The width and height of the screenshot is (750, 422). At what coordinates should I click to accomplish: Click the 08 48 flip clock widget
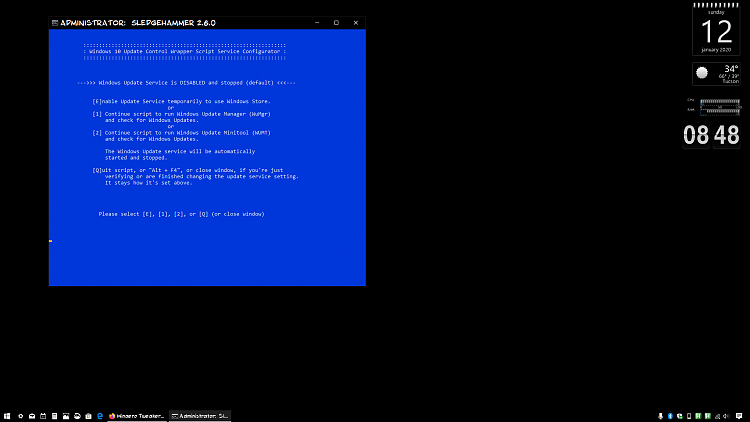coord(711,135)
